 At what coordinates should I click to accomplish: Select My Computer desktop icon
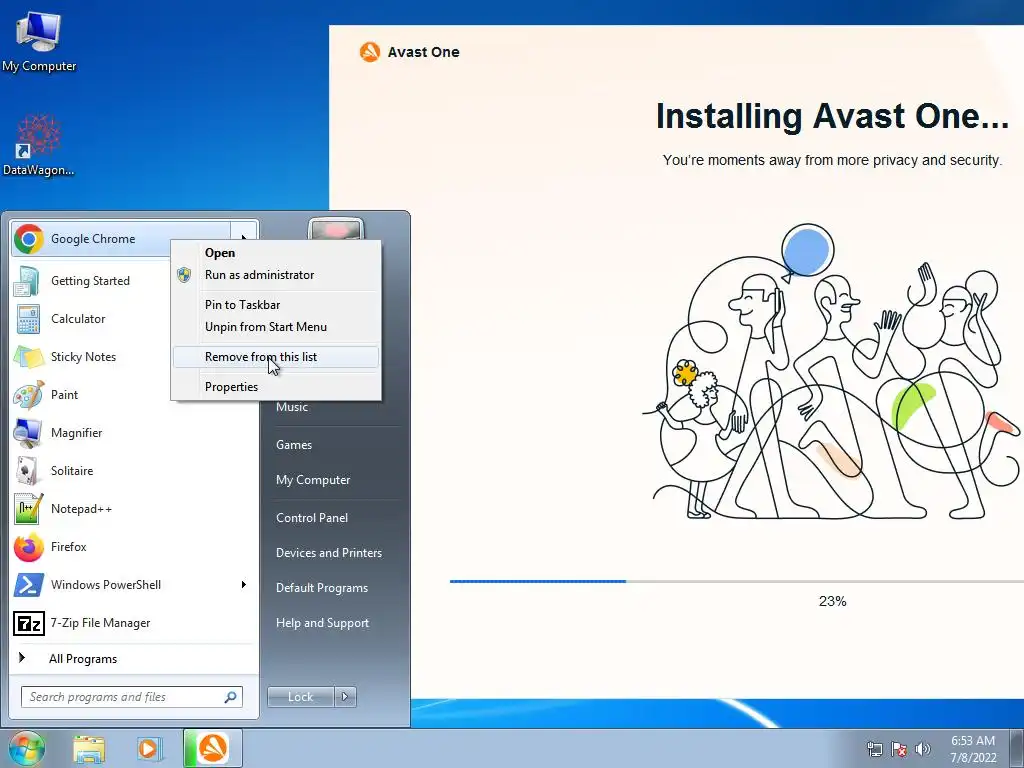pos(39,40)
